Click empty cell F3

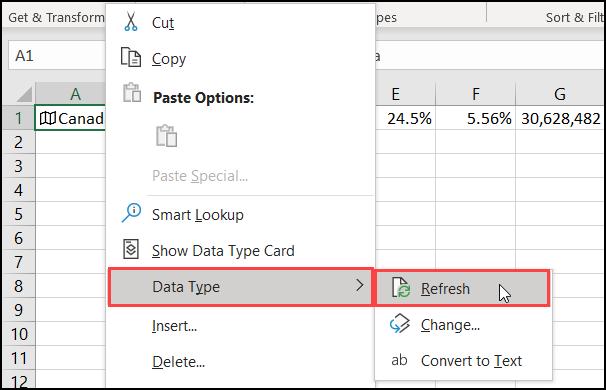coord(475,166)
